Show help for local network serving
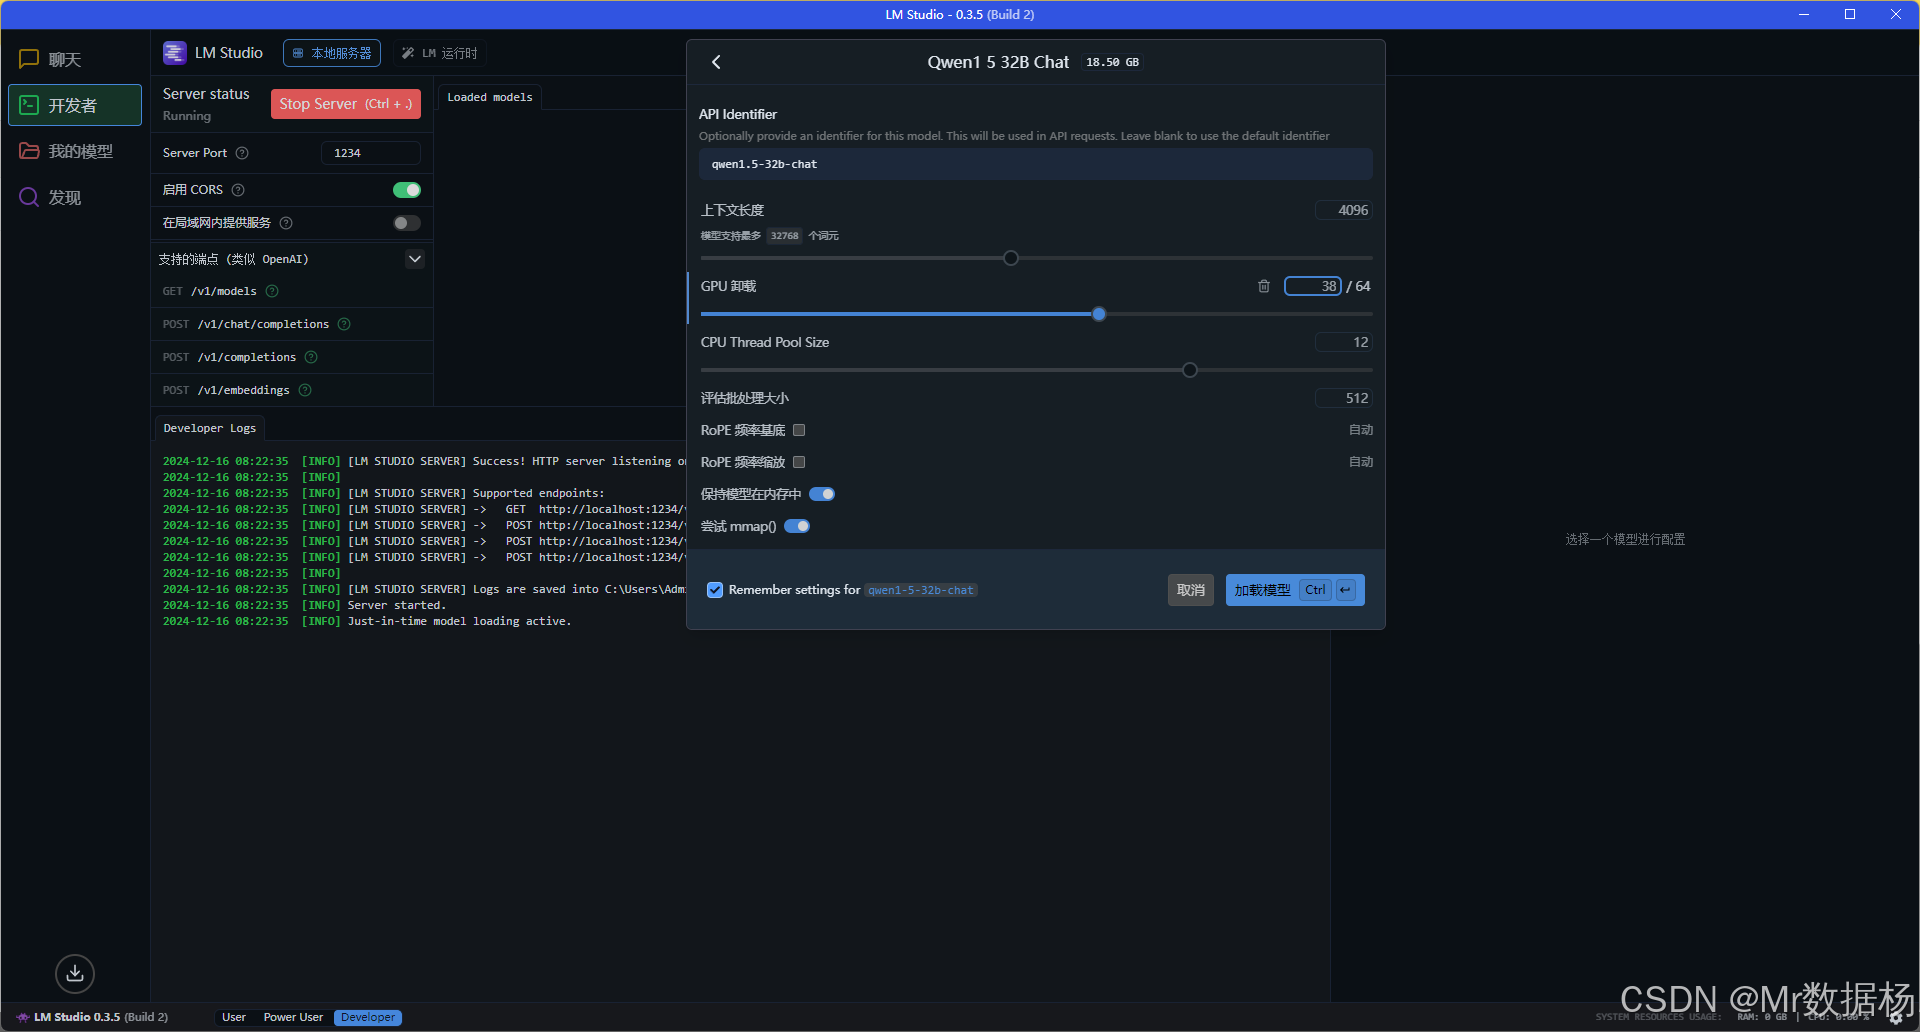This screenshot has width=1920, height=1032. (x=286, y=223)
